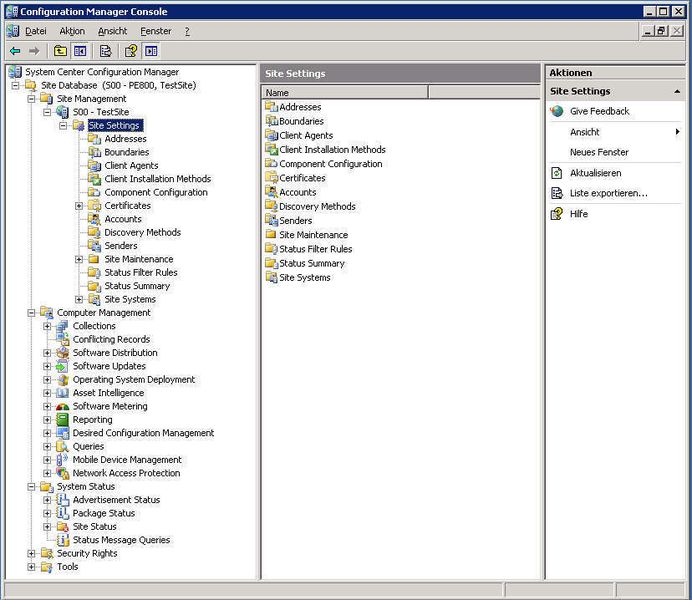692x600 pixels.
Task: Expand the Tools tree node
Action: click(31, 567)
